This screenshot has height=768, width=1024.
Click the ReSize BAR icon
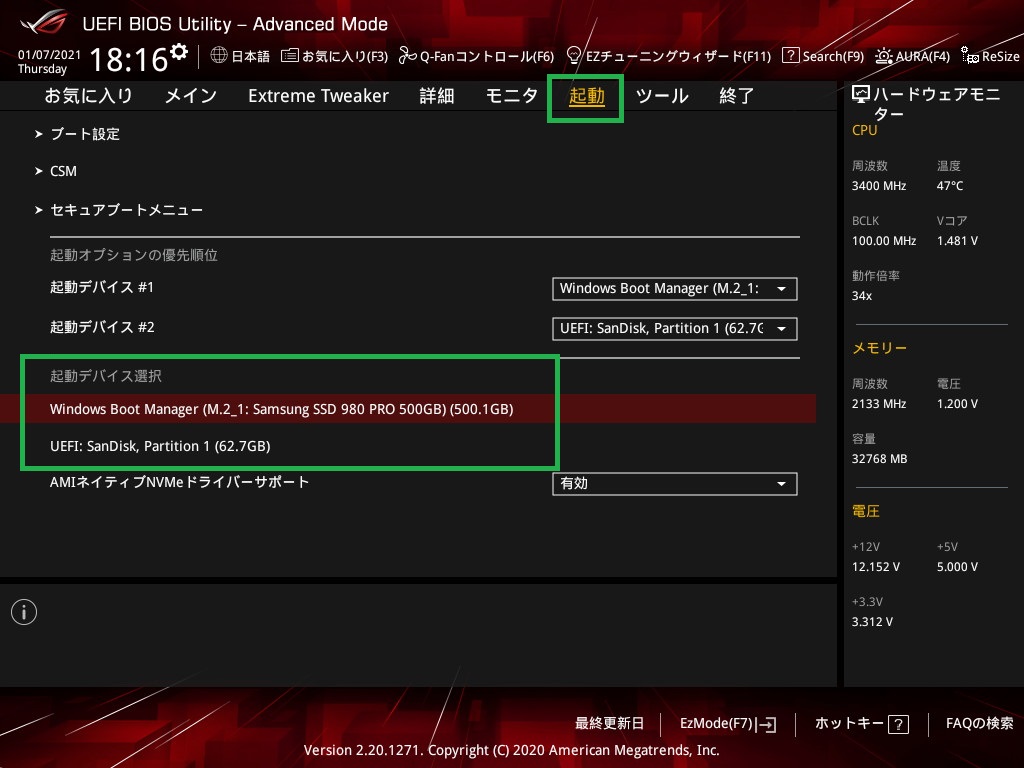pyautogui.click(x=970, y=56)
